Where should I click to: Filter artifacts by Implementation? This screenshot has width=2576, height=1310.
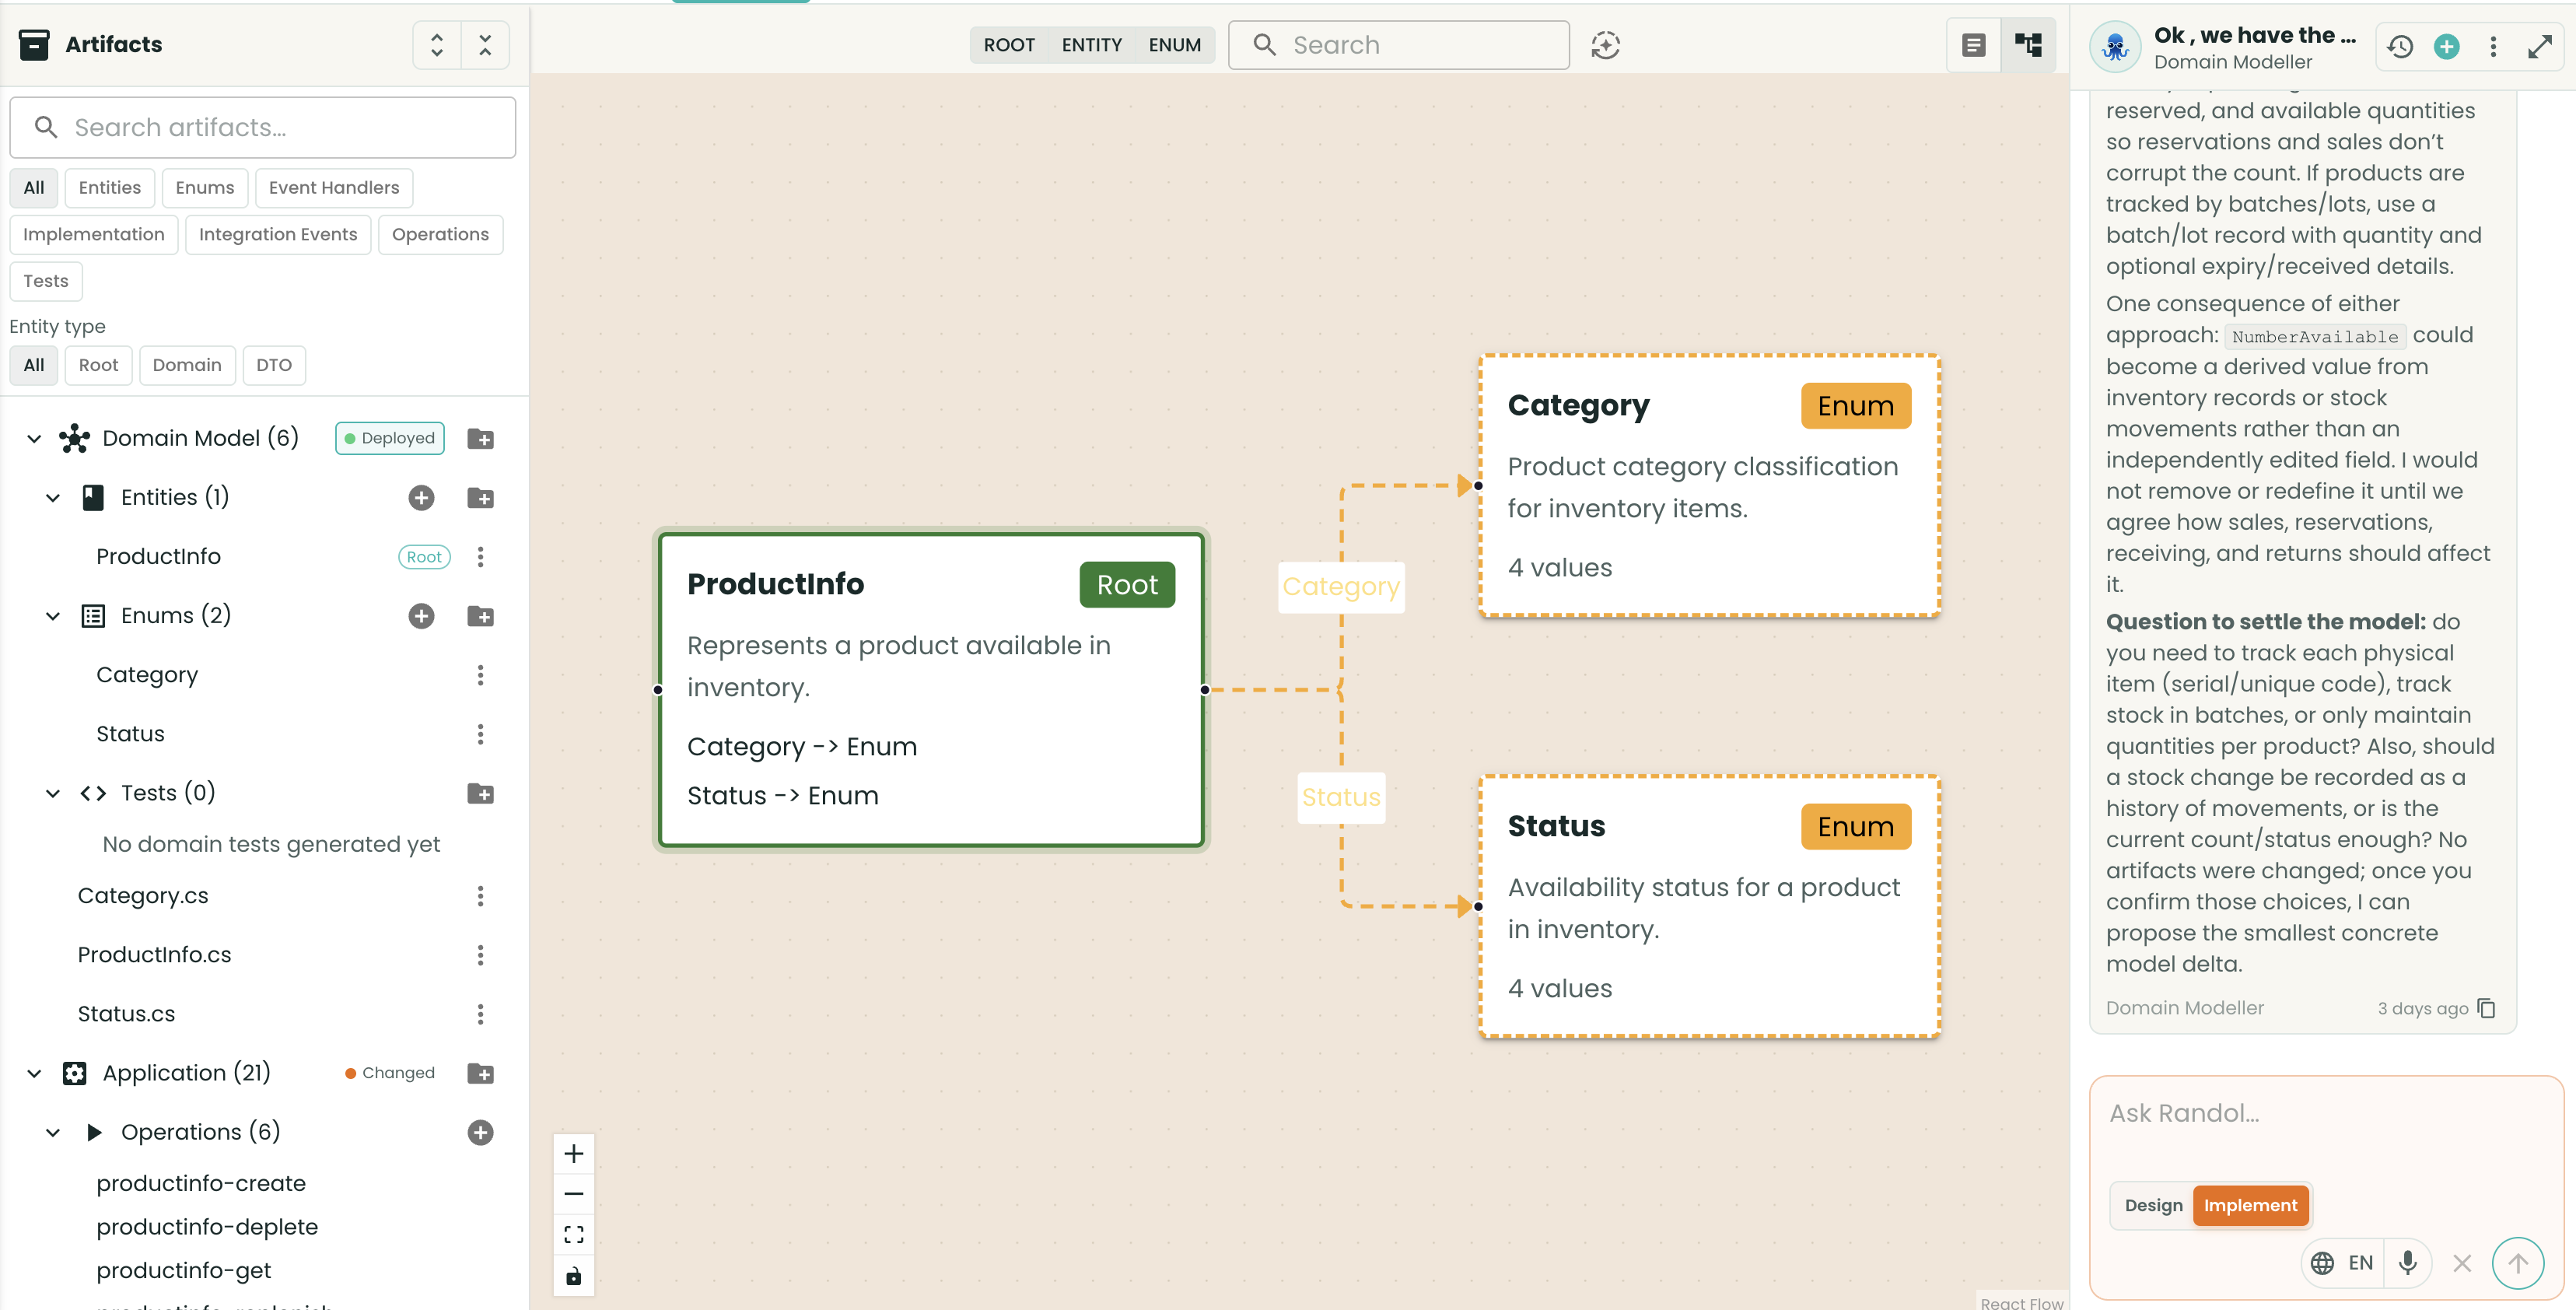pyautogui.click(x=94, y=234)
